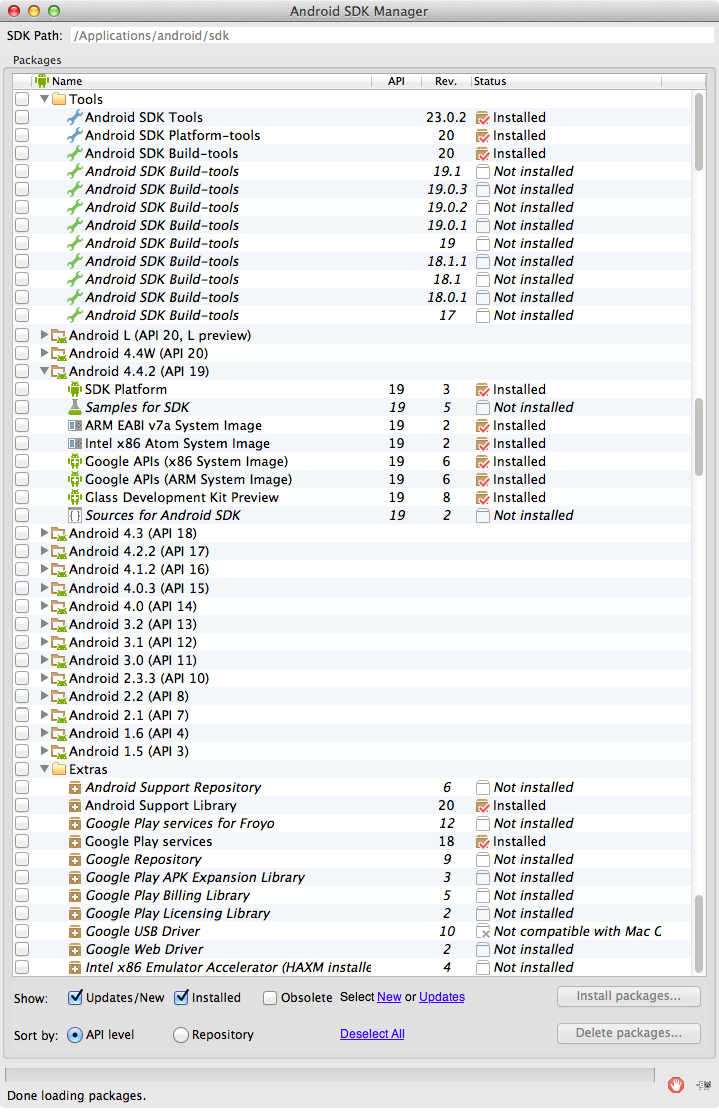Screen dimensions: 719x1116
Task: Click the Delete packages button
Action: [629, 1033]
